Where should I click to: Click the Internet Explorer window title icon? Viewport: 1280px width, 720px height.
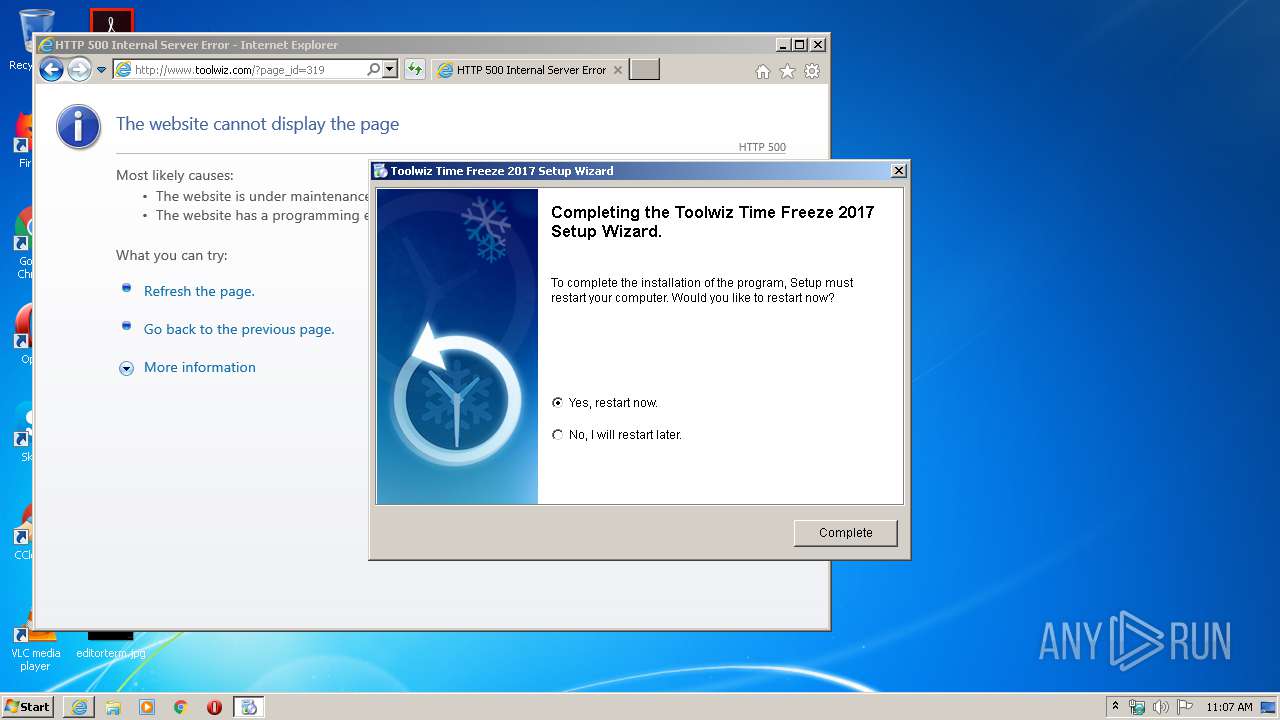(46, 45)
